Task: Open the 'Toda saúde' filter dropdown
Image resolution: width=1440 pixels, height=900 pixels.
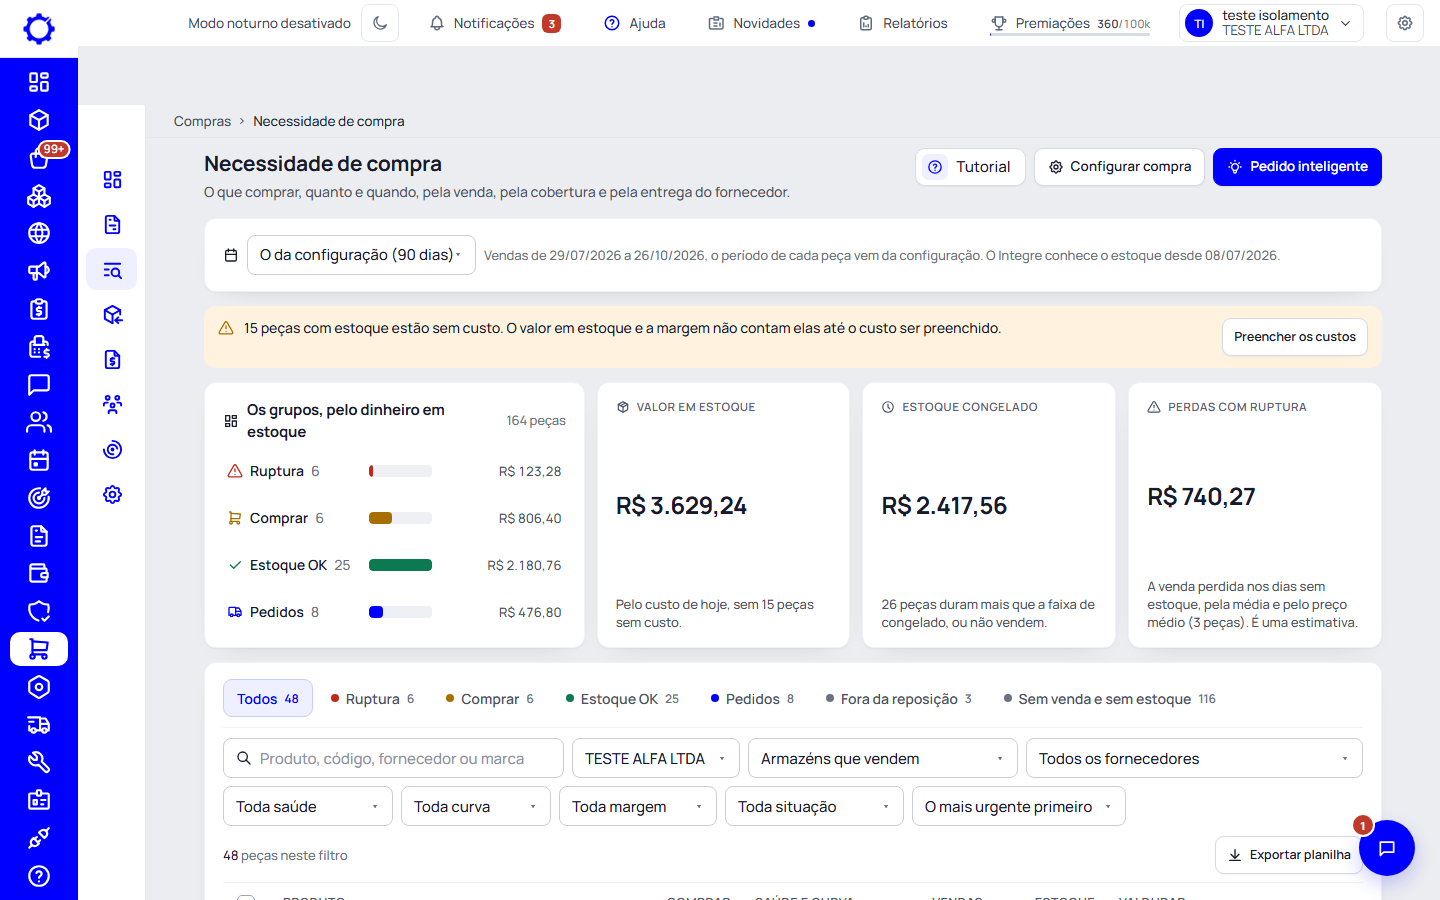Action: [308, 807]
